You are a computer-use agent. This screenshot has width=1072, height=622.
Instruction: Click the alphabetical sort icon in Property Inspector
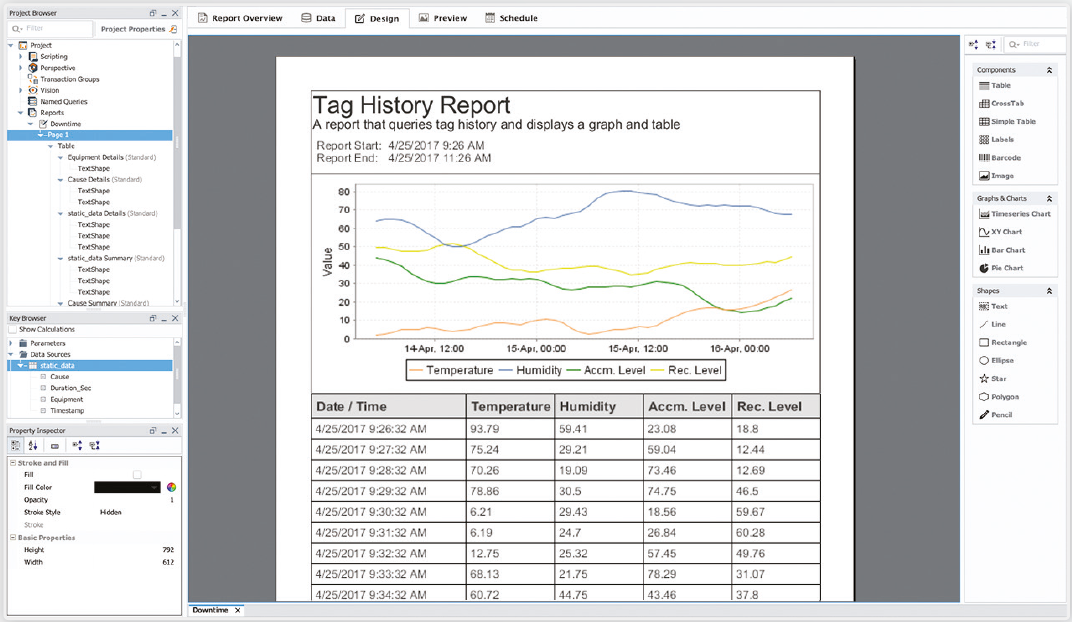32,446
